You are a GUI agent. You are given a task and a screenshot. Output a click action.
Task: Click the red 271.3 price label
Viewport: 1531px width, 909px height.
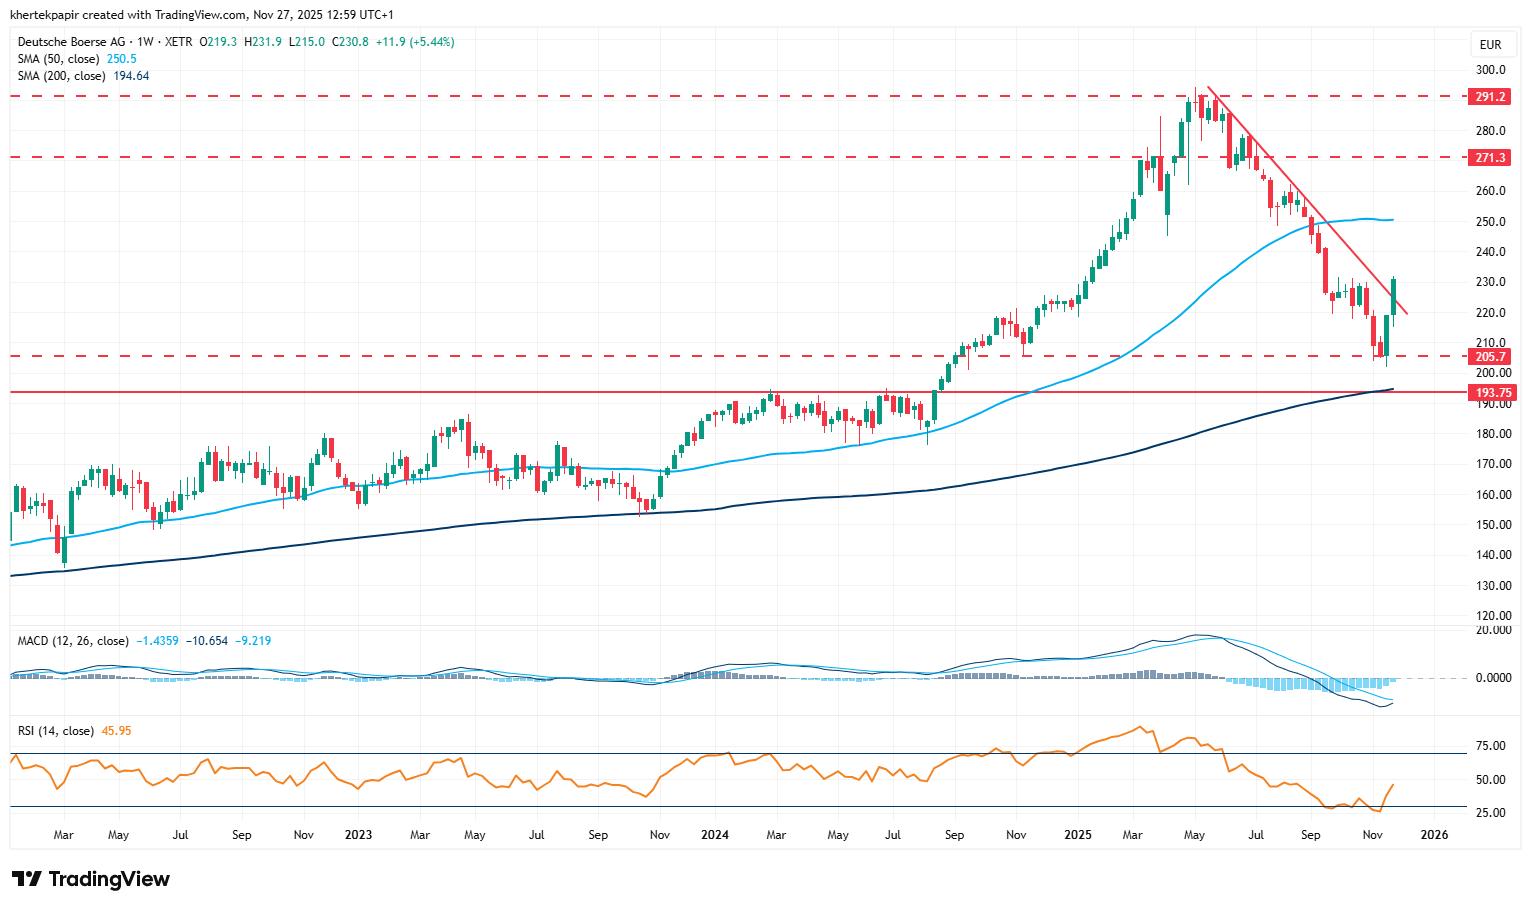1489,158
